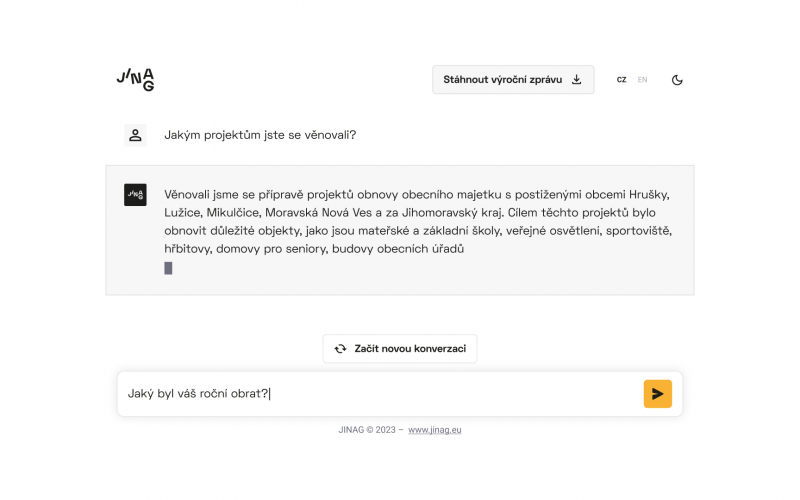Click the download arrow icon
The width and height of the screenshot is (800, 500).
tap(576, 80)
